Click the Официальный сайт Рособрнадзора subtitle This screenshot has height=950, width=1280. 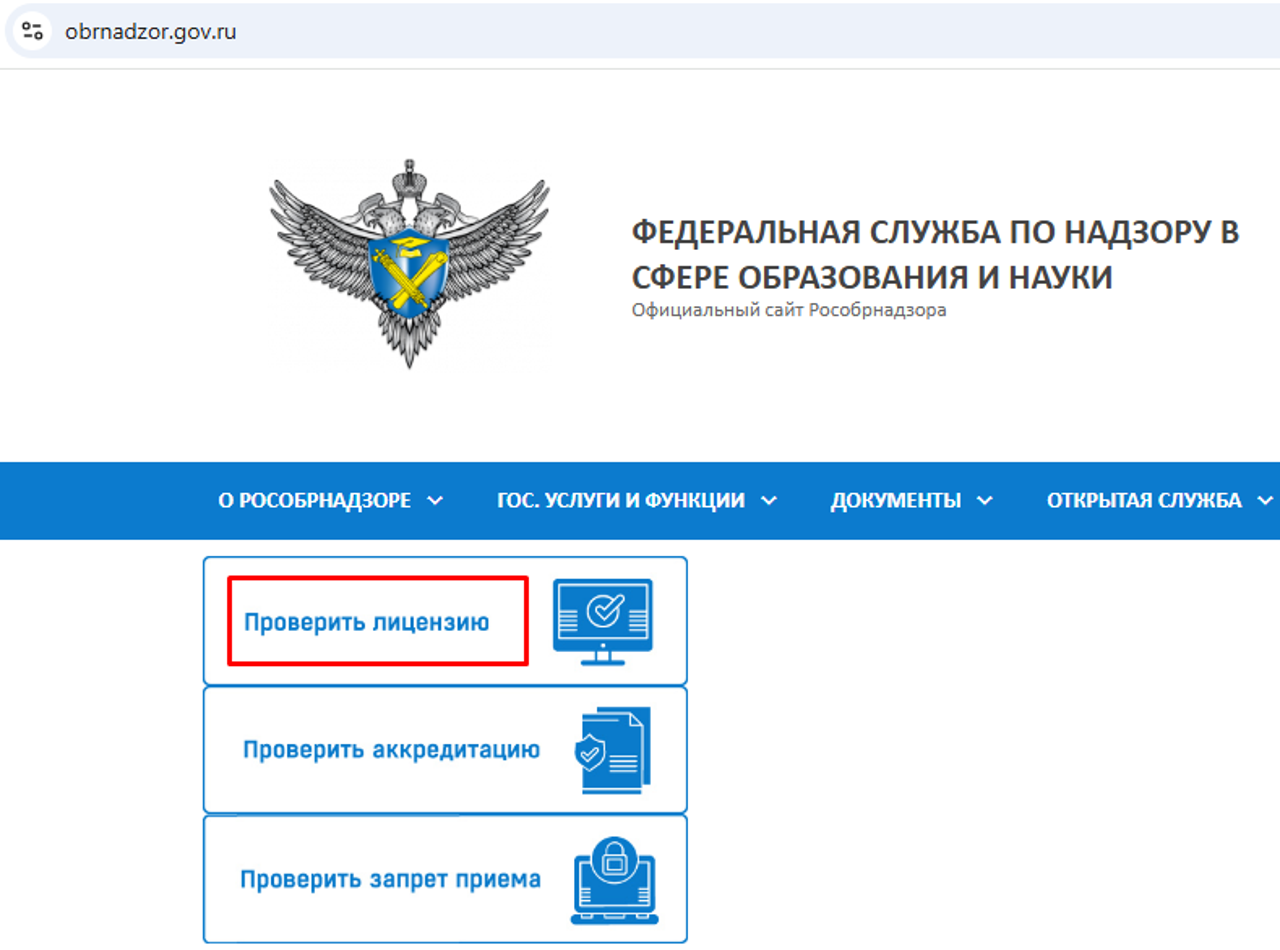(x=789, y=310)
